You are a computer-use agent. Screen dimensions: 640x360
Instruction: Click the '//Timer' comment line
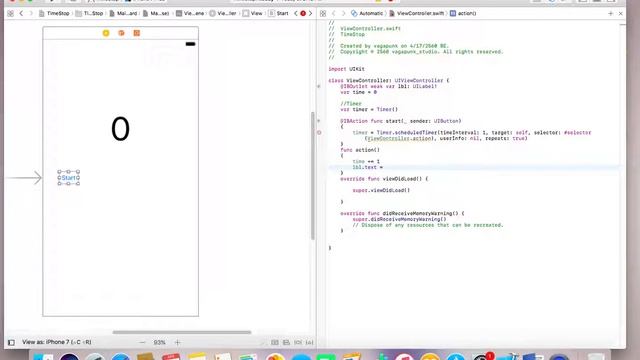point(351,104)
